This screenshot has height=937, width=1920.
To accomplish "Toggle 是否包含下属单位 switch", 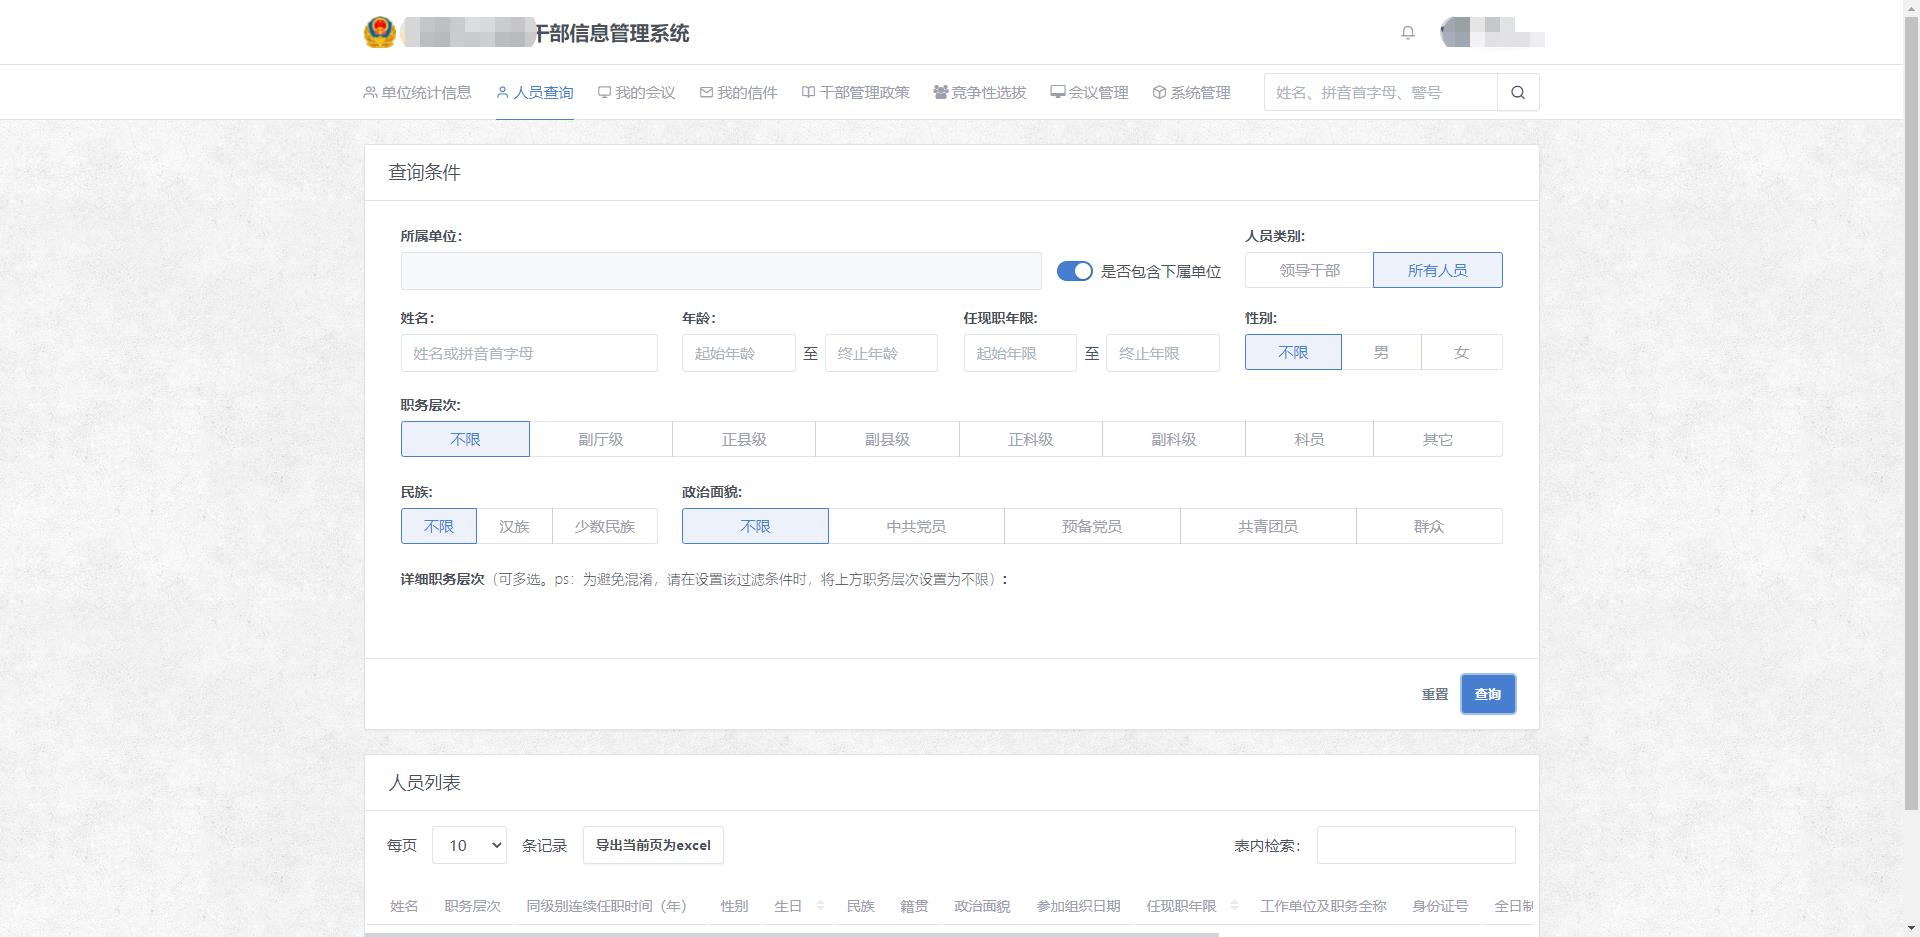I will point(1074,271).
